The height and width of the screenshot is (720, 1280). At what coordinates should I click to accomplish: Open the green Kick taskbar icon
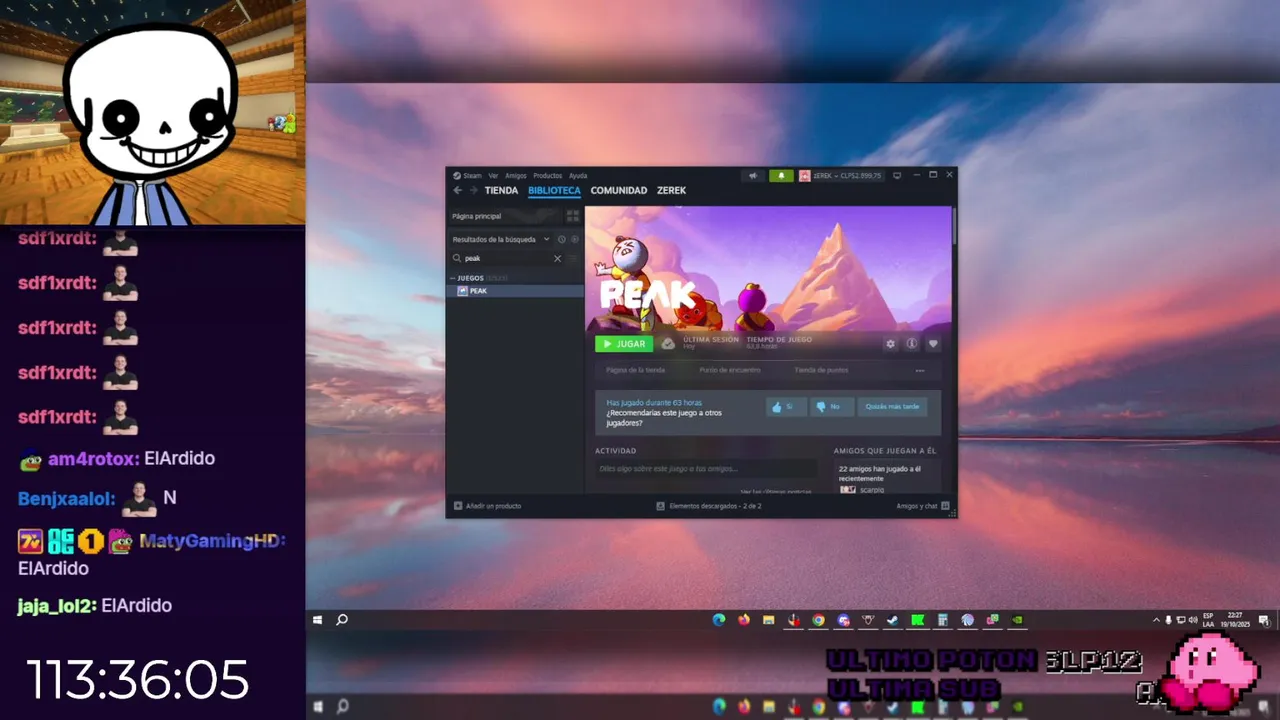(x=918, y=620)
